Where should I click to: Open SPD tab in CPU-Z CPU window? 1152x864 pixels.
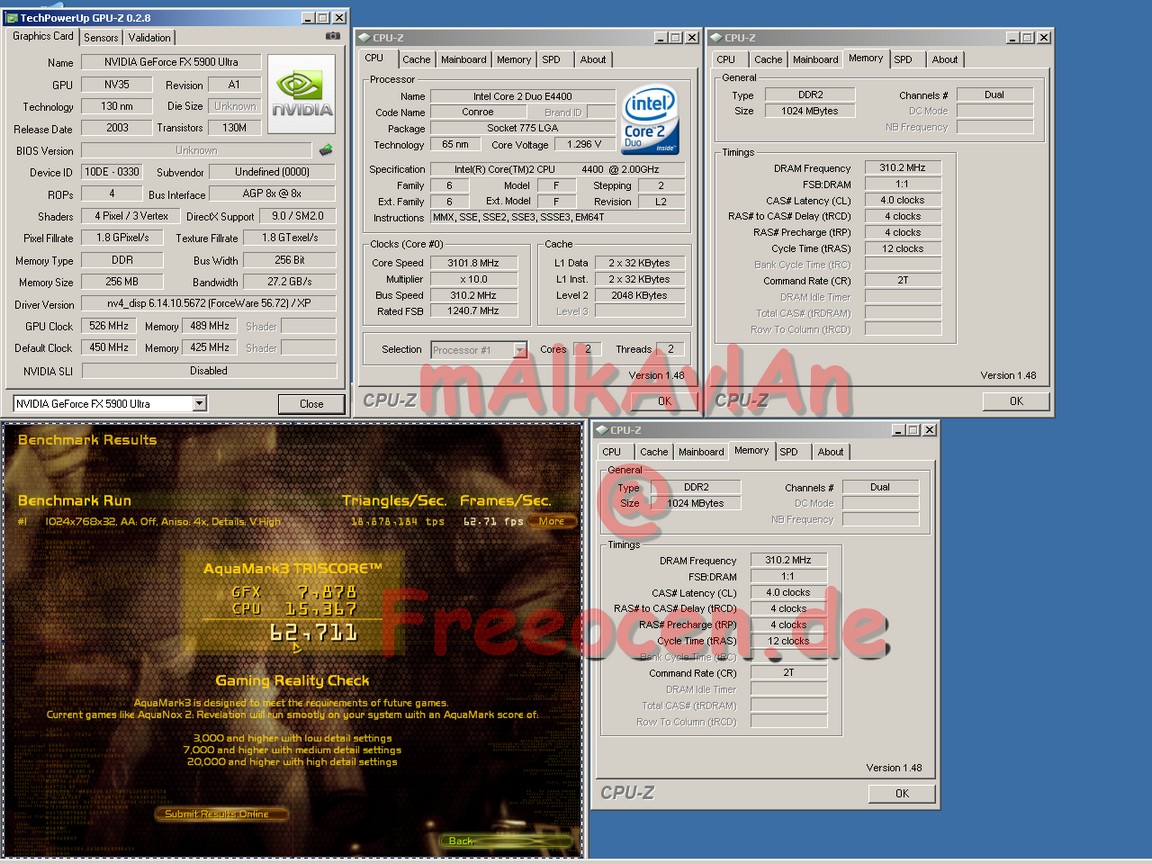coord(551,60)
